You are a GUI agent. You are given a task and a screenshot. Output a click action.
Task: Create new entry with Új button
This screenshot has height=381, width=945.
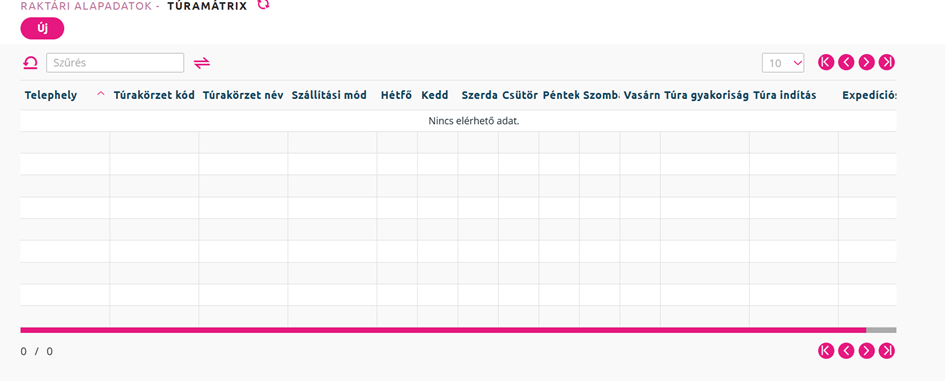[x=42, y=28]
